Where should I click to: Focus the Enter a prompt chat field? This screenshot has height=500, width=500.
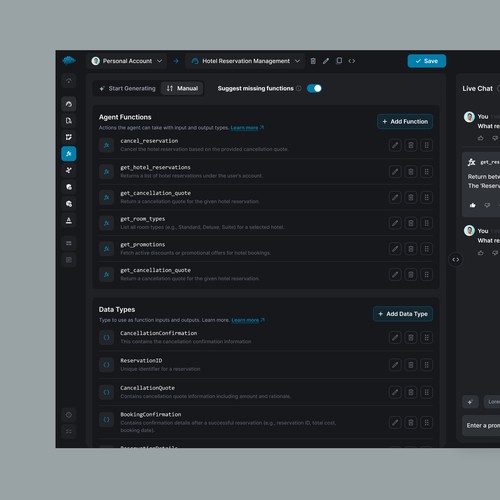(x=481, y=426)
